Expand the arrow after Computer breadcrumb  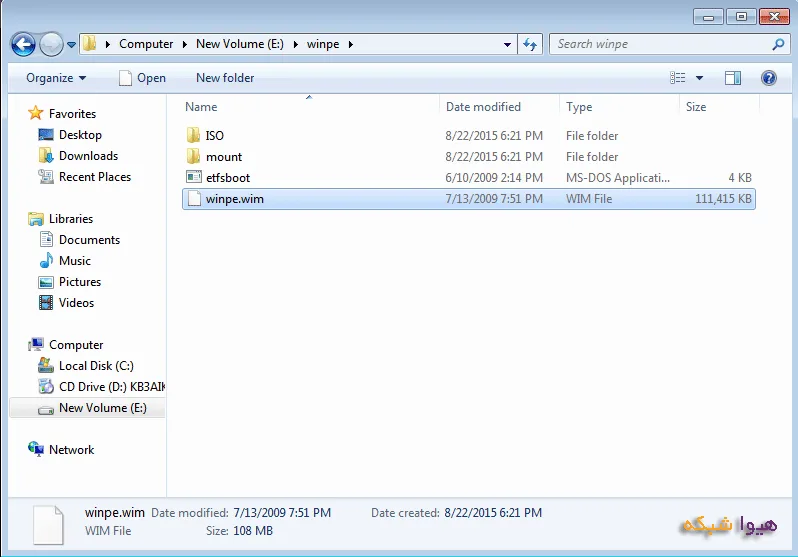(x=185, y=44)
